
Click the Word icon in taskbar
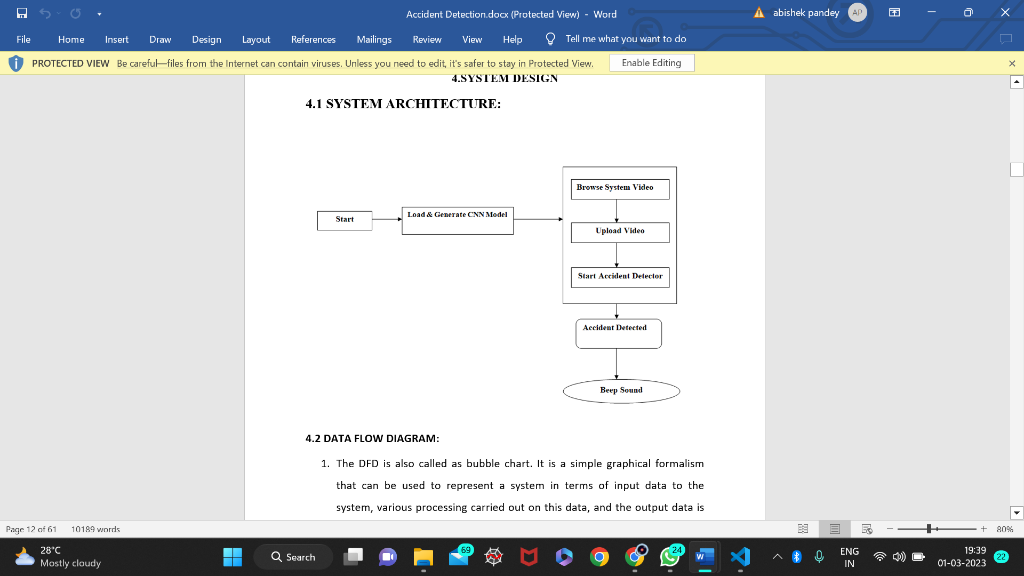pos(705,557)
